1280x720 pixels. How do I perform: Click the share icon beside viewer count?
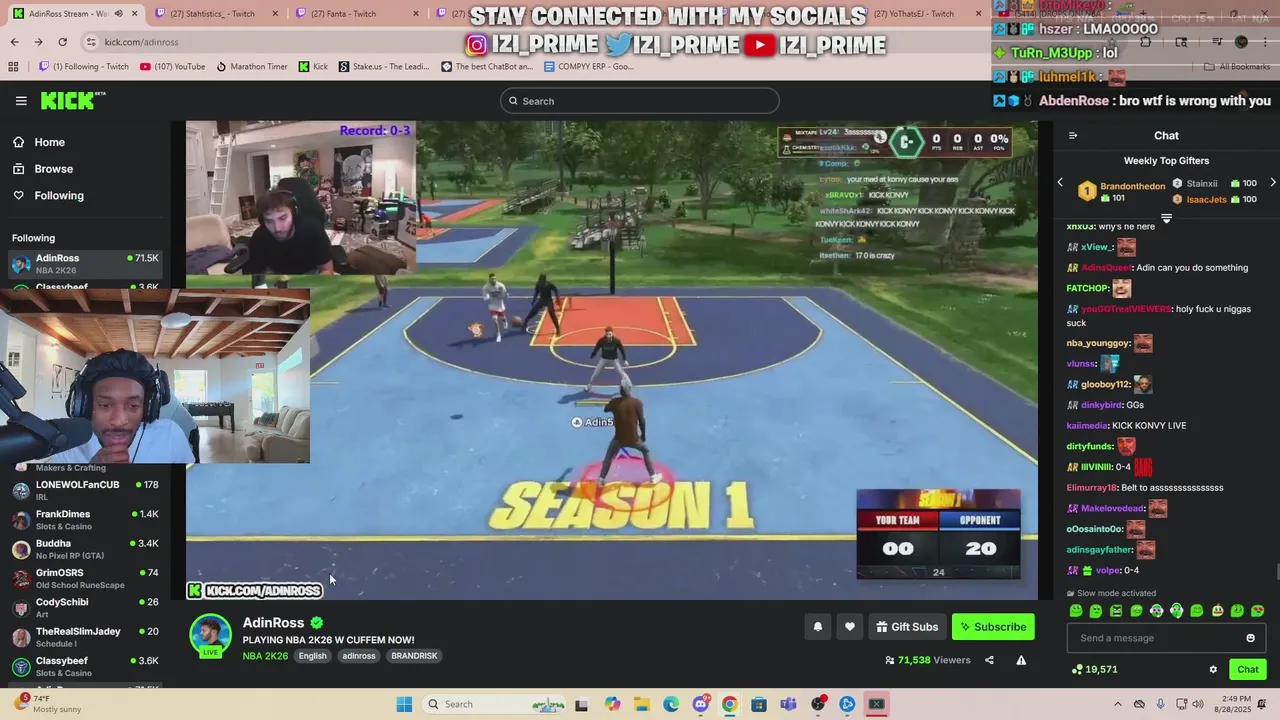(x=989, y=660)
